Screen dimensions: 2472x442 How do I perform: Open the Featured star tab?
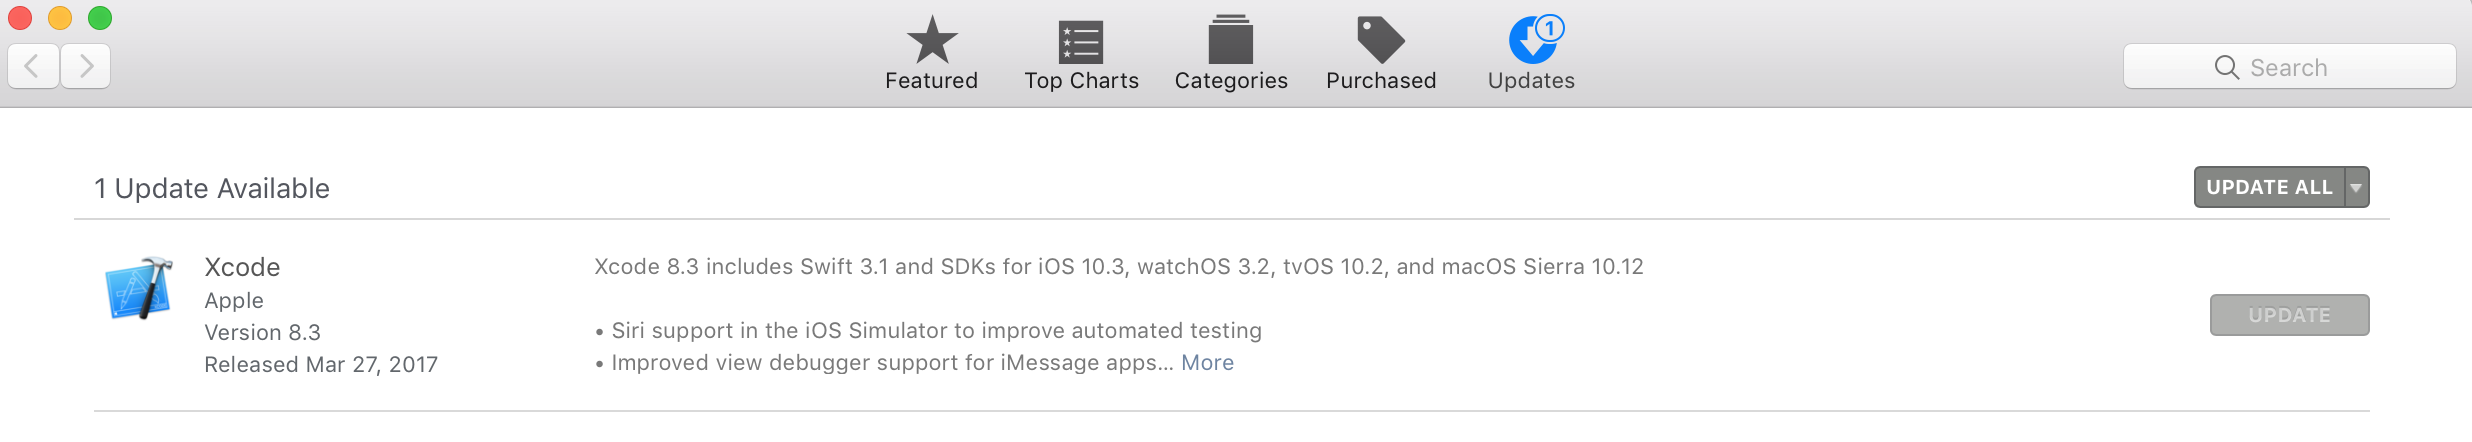point(931,42)
